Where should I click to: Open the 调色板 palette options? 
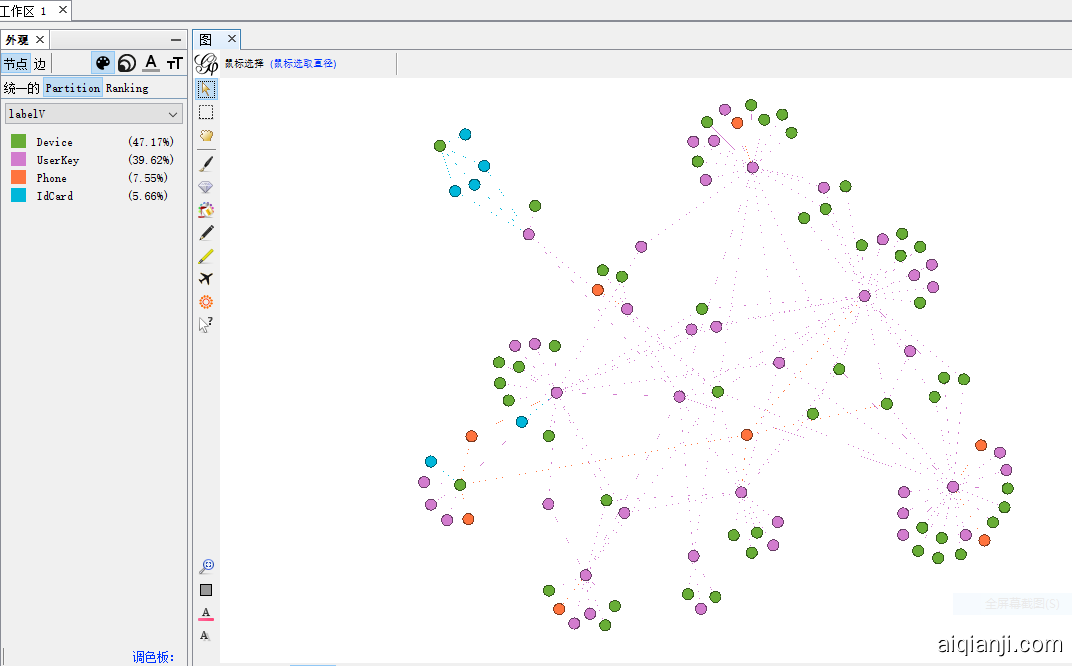click(153, 657)
